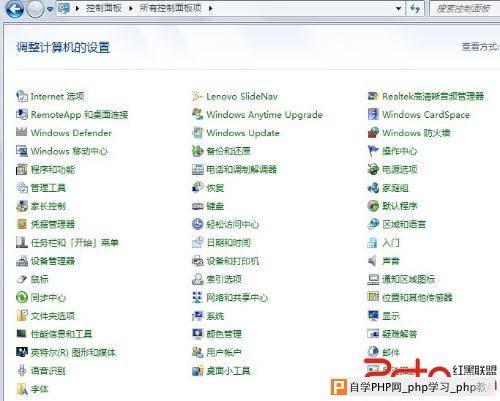Click the Windows Update icon
This screenshot has width=500, height=401.
(197, 132)
